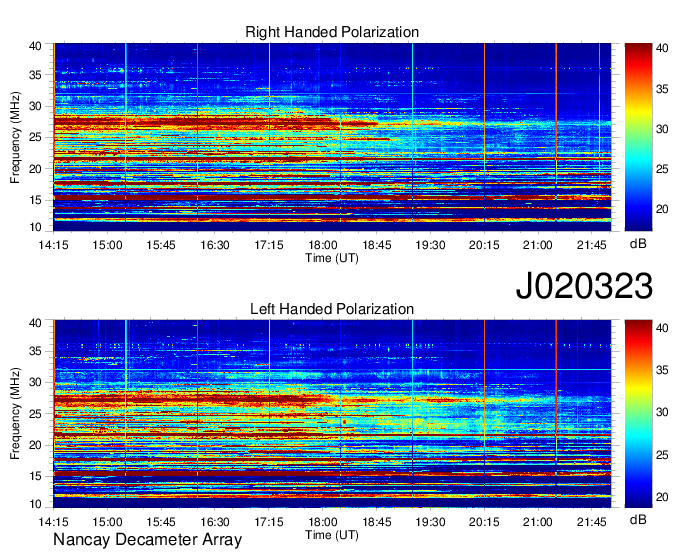Click the Nancay Decameter Array caption
Viewport: 680px width, 552px height.
147,540
